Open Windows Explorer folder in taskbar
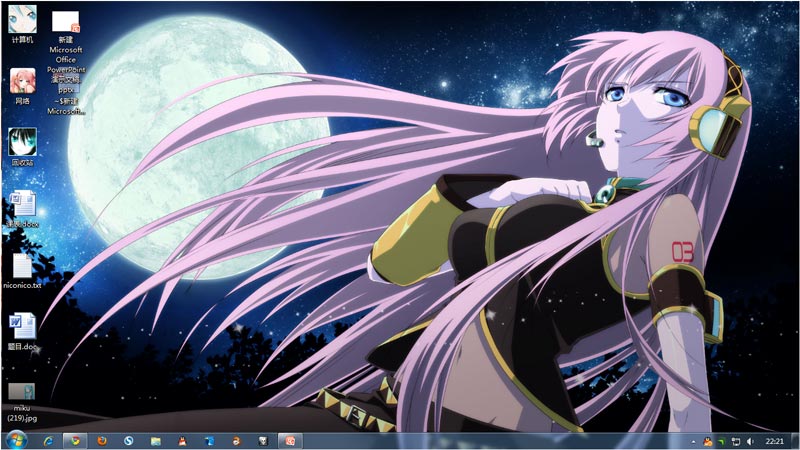This screenshot has height=450, width=800. coord(156,441)
